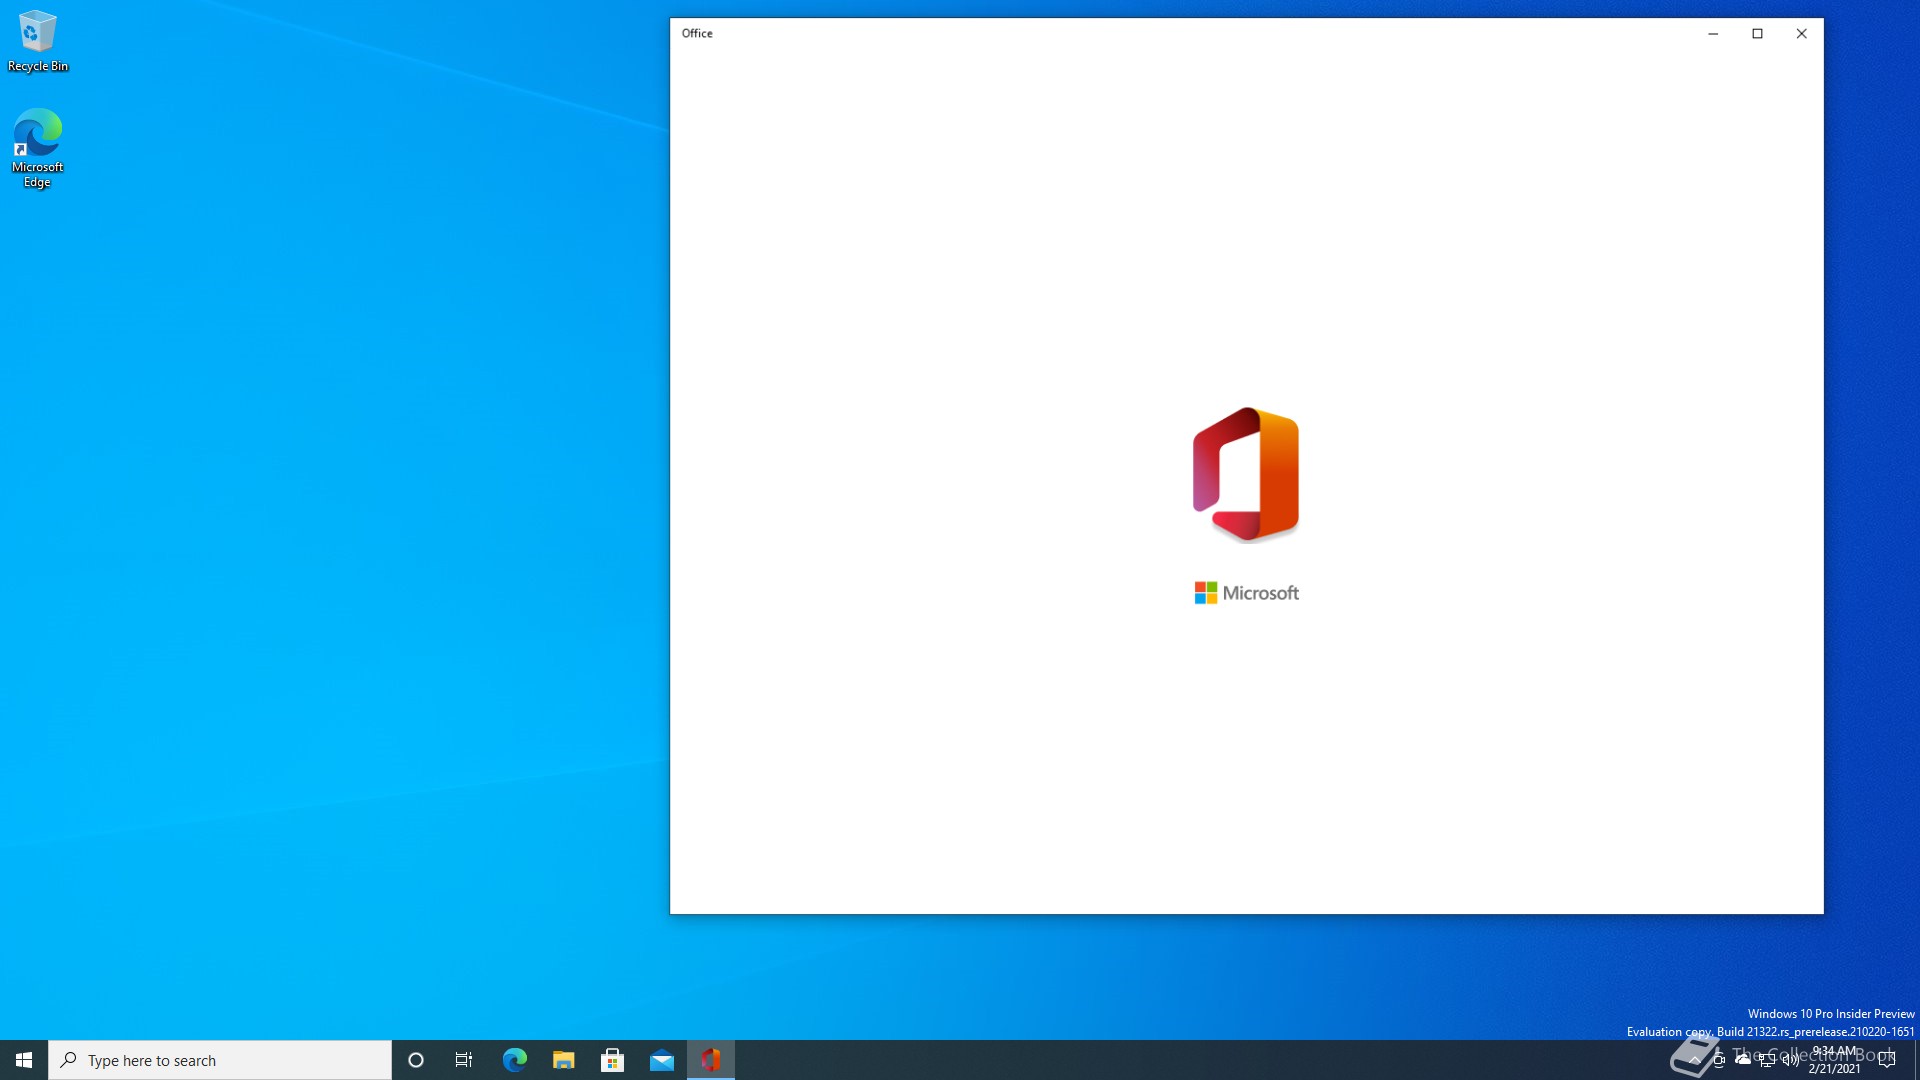Open the OneDrive cloud tray icon

point(1743,1060)
